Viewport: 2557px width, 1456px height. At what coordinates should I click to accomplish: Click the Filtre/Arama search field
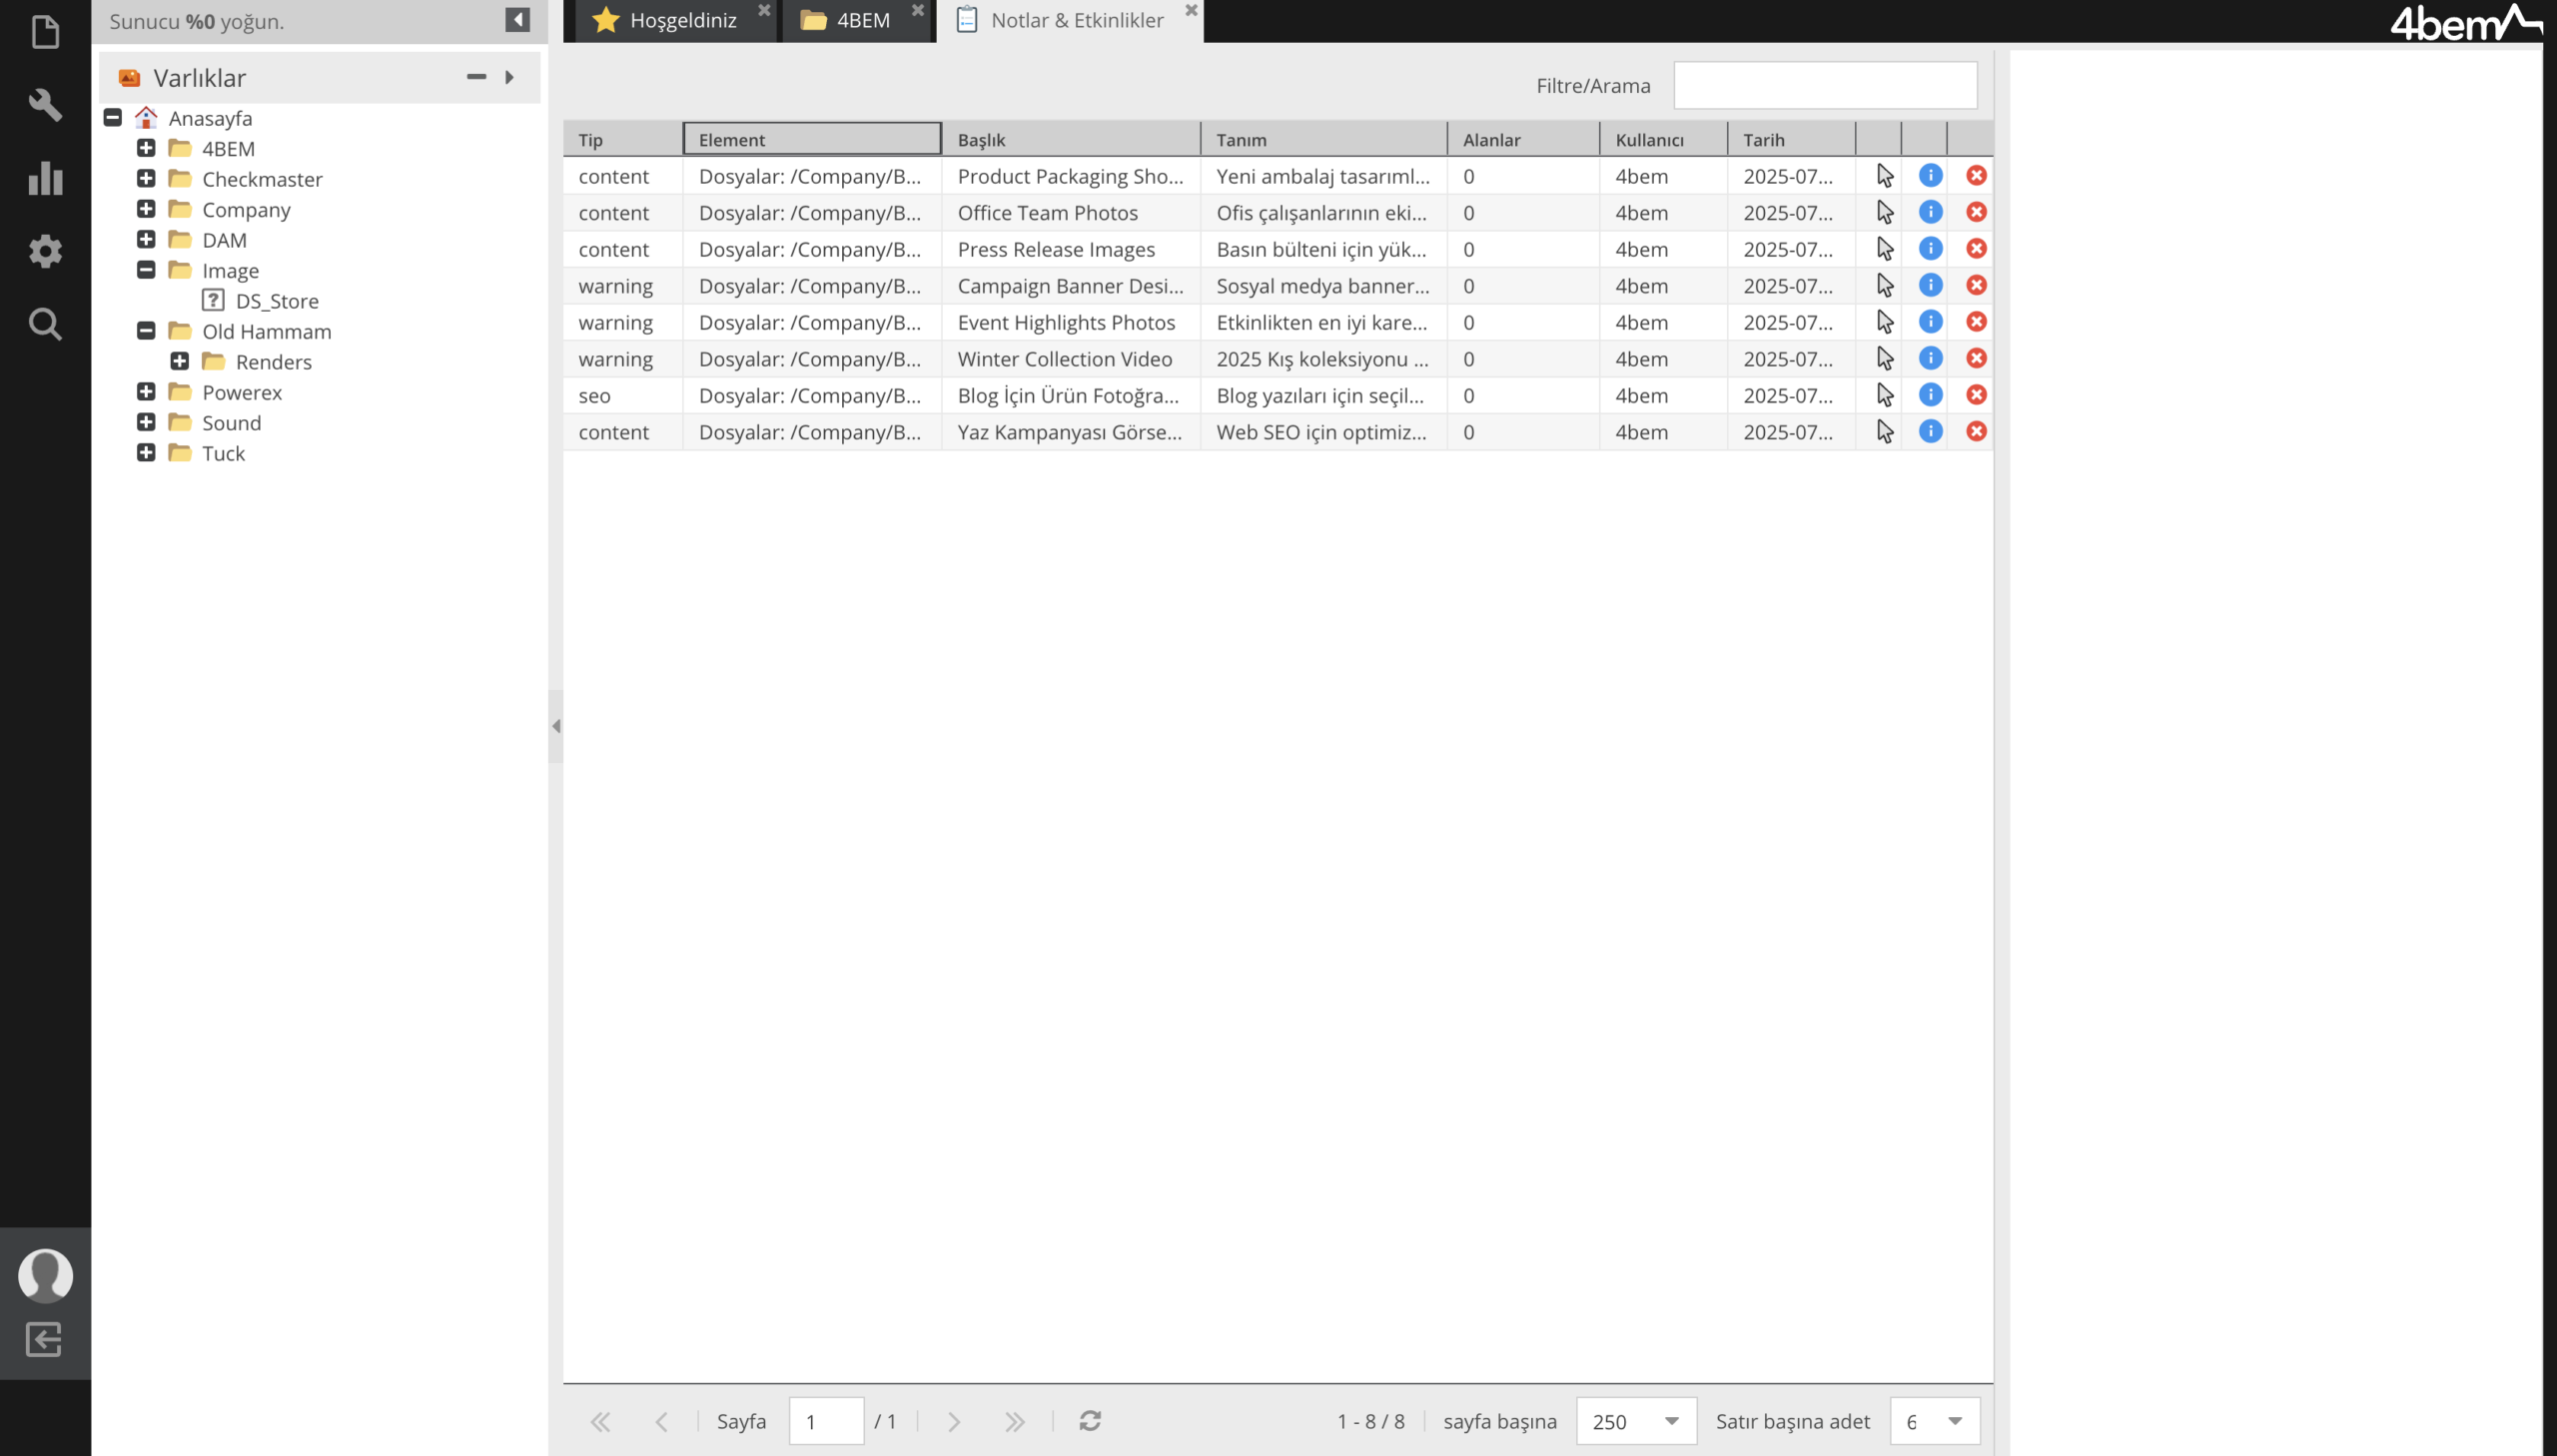pos(1824,85)
